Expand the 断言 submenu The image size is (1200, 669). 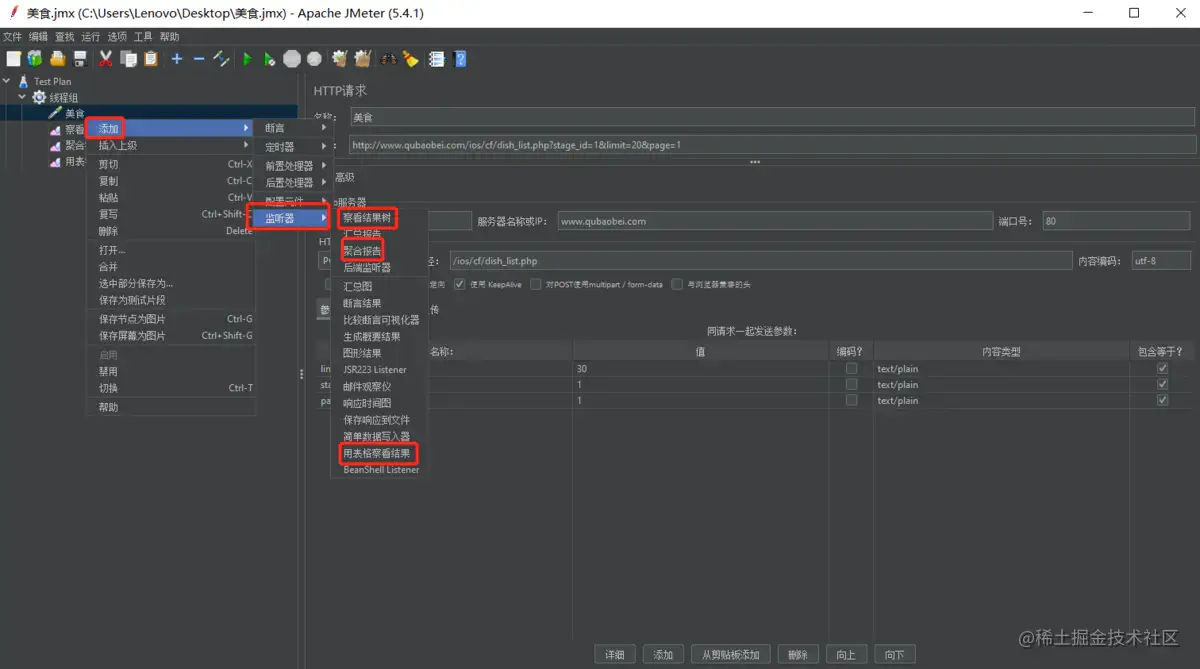coord(294,128)
